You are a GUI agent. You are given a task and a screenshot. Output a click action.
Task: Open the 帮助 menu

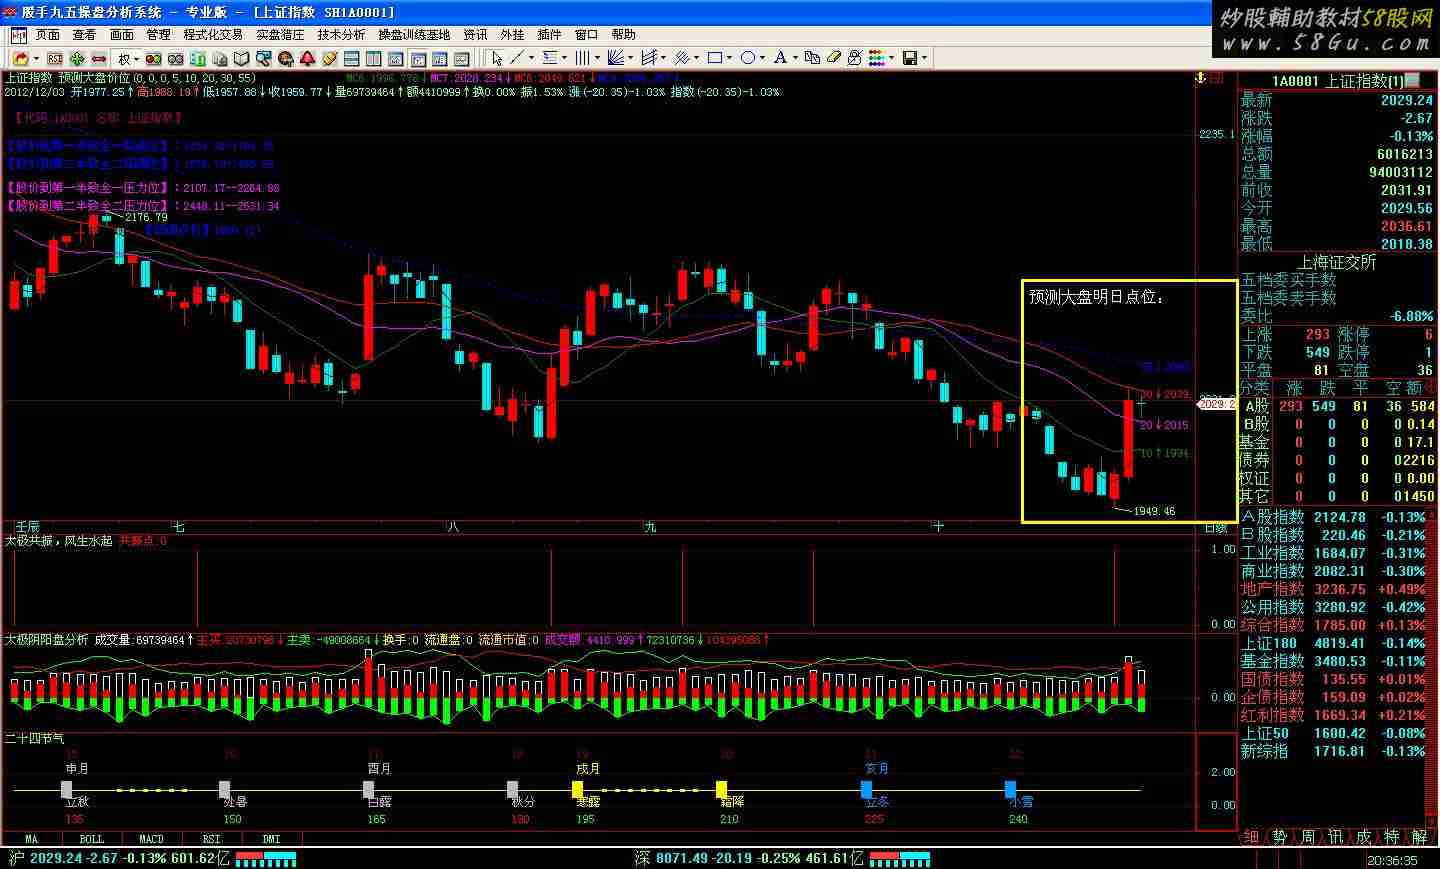pos(623,34)
